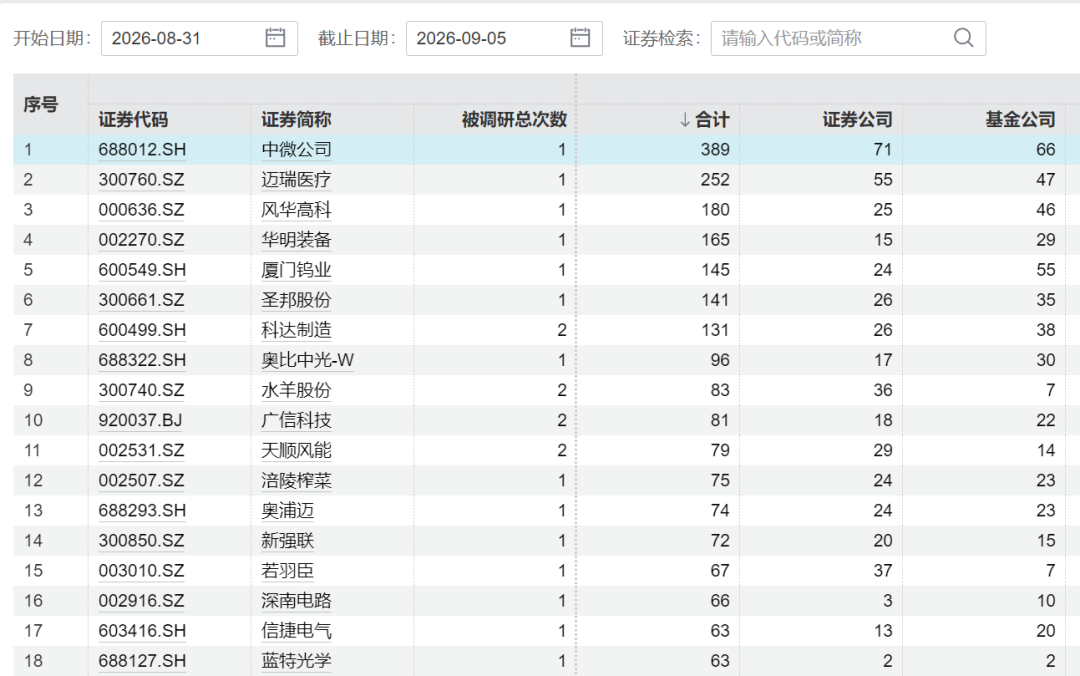Open the 广信科技 stock name link
This screenshot has width=1080, height=676.
coord(296,420)
